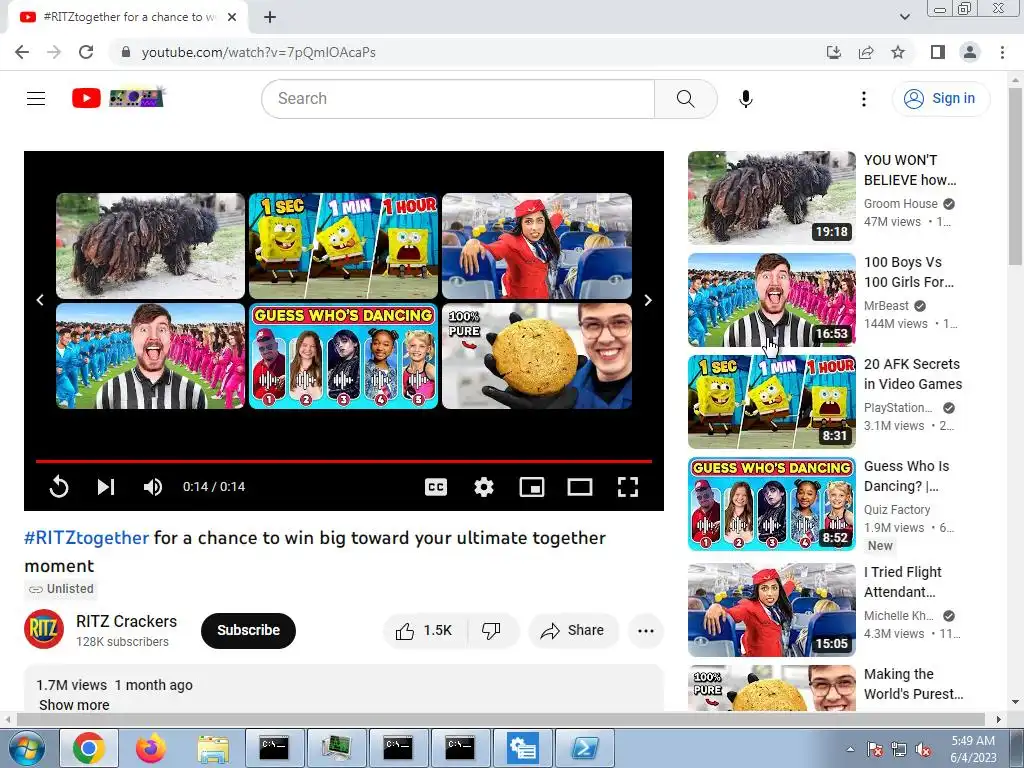Click the browser forward arrow

(54, 52)
